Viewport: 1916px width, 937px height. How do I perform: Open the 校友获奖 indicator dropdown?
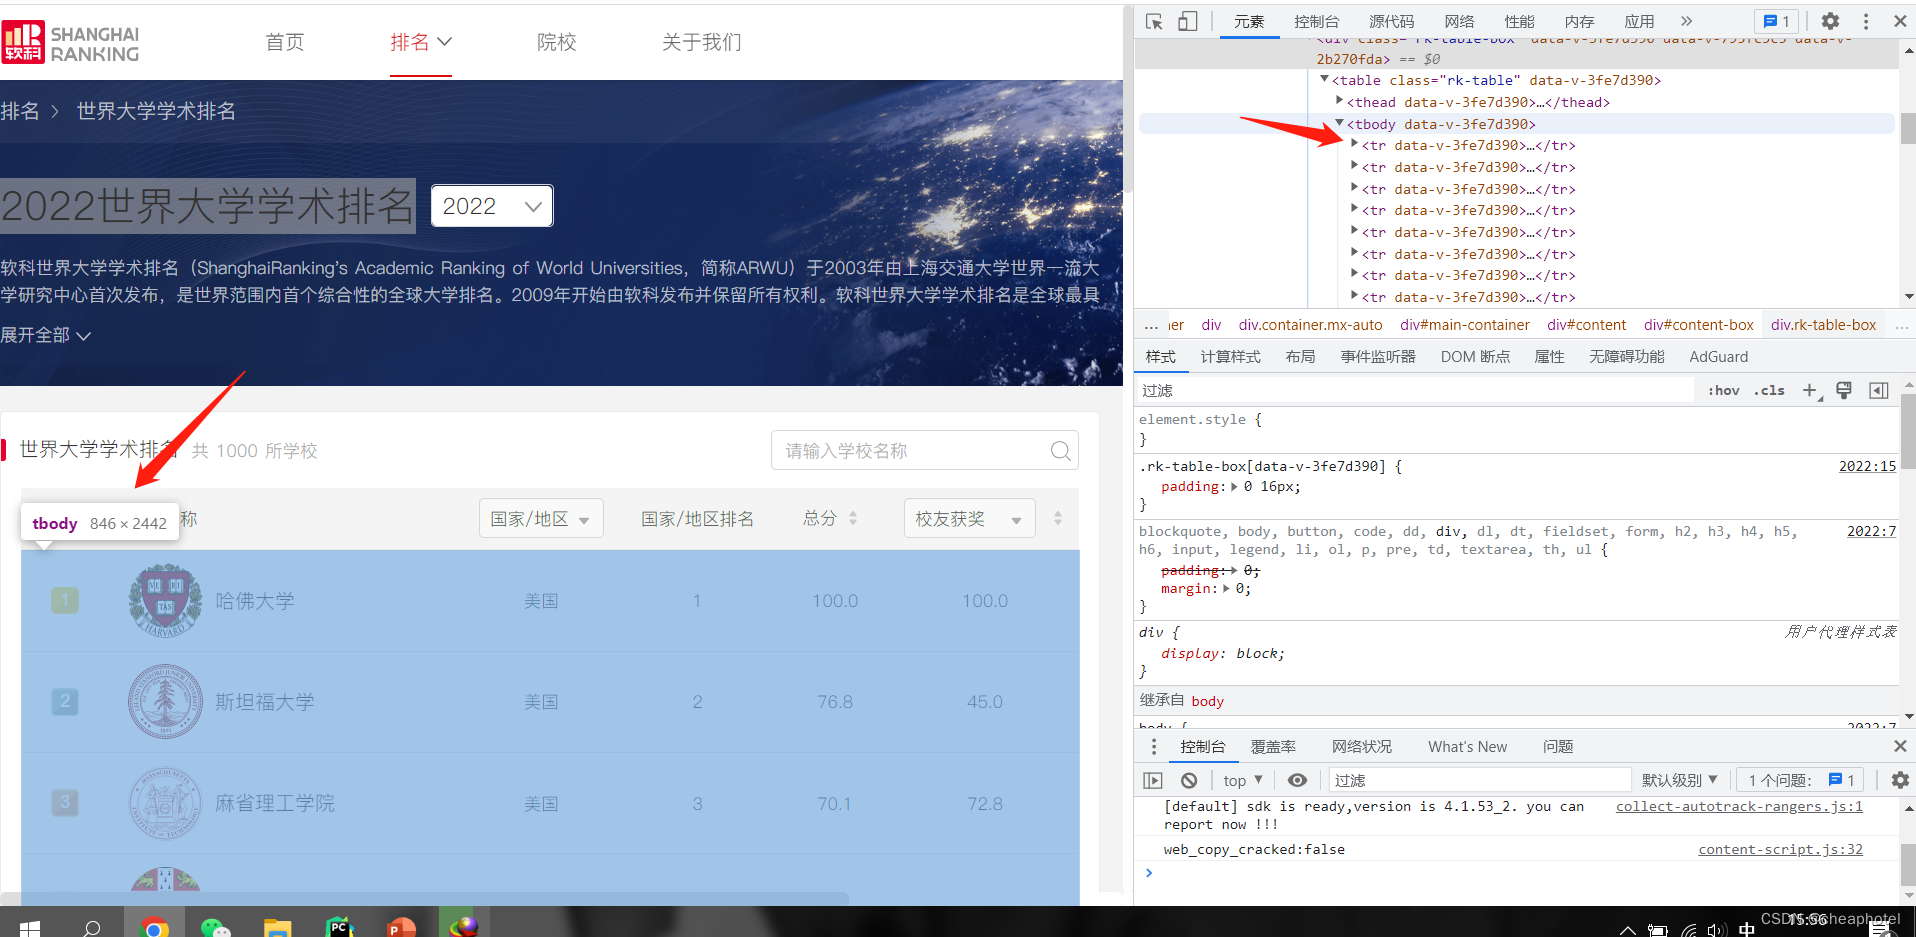tap(969, 519)
